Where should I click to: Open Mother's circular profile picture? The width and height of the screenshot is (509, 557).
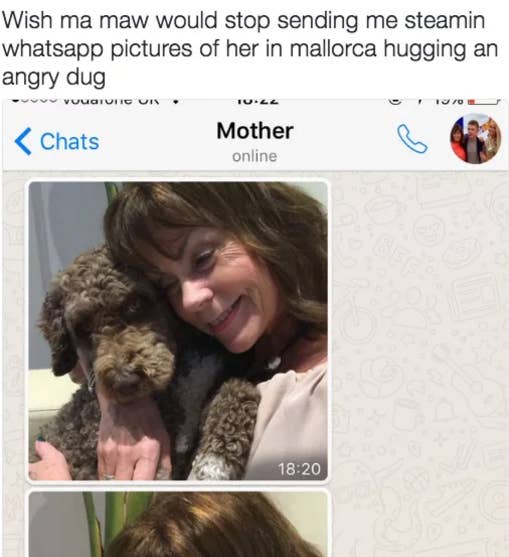coord(476,139)
